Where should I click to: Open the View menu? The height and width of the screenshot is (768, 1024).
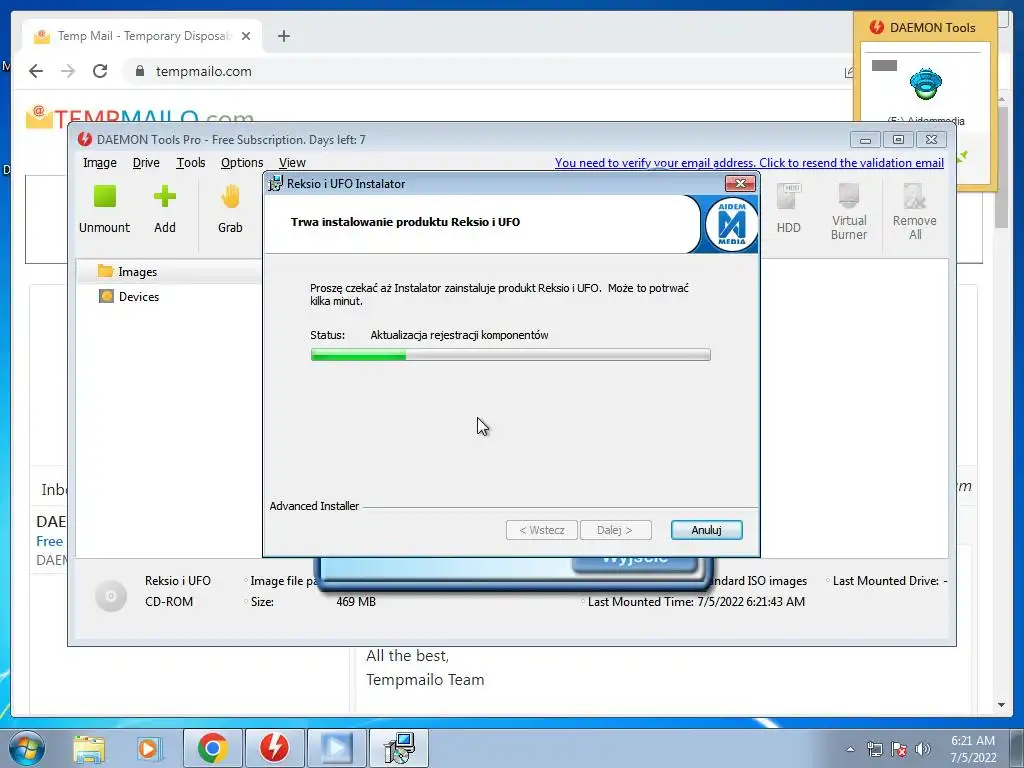[292, 163]
